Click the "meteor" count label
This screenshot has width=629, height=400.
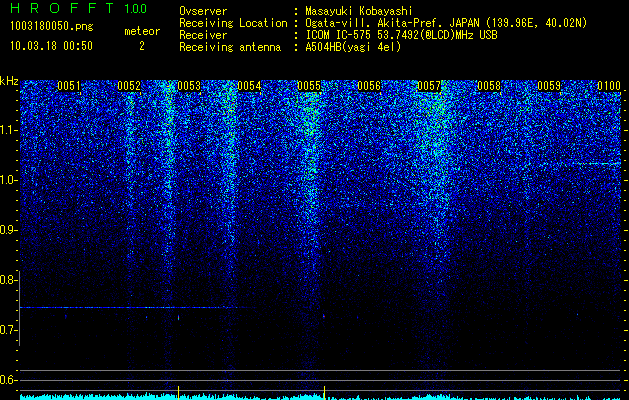(x=142, y=31)
